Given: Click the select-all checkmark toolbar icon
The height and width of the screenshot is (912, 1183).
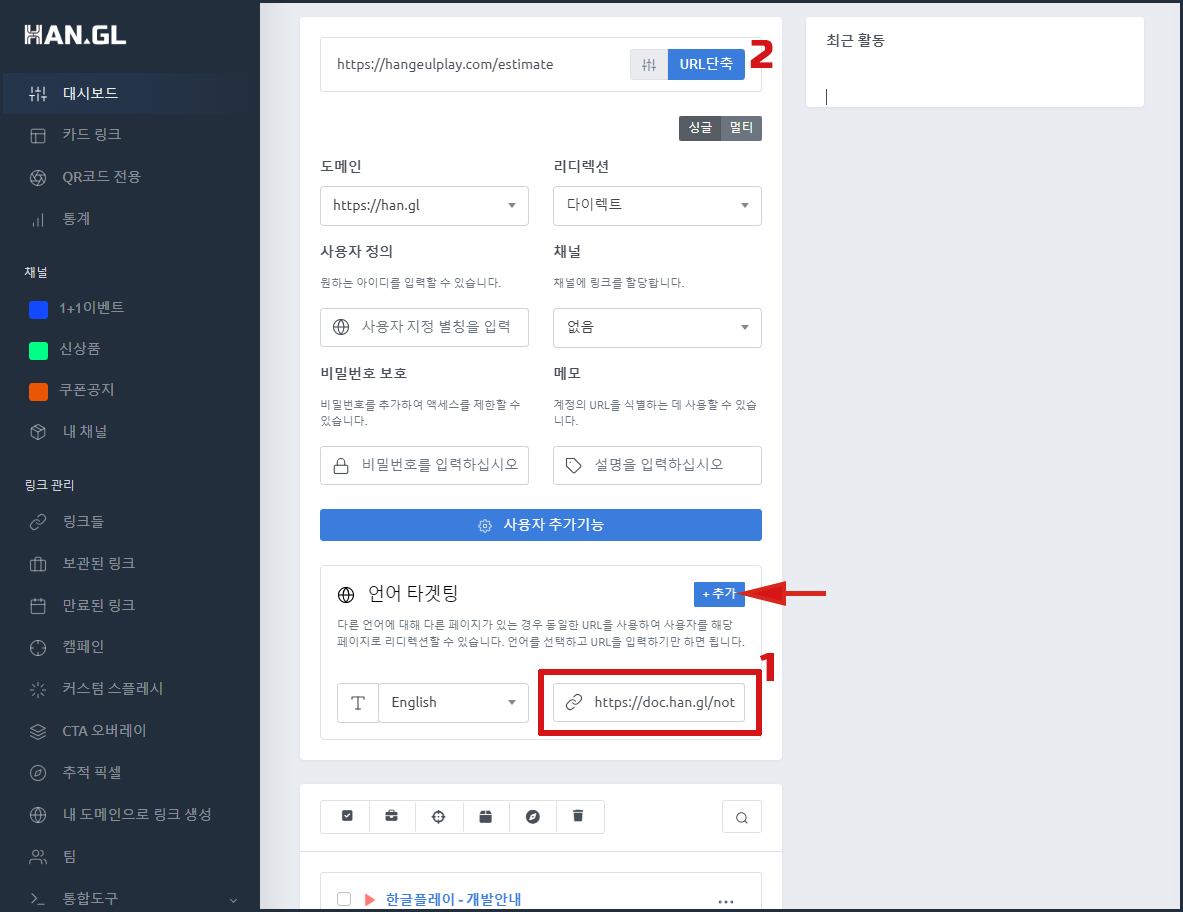Looking at the screenshot, I should [x=347, y=816].
